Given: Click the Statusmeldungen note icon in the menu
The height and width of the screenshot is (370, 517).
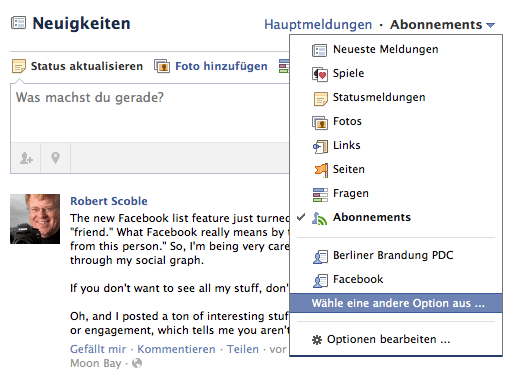Looking at the screenshot, I should coord(321,99).
